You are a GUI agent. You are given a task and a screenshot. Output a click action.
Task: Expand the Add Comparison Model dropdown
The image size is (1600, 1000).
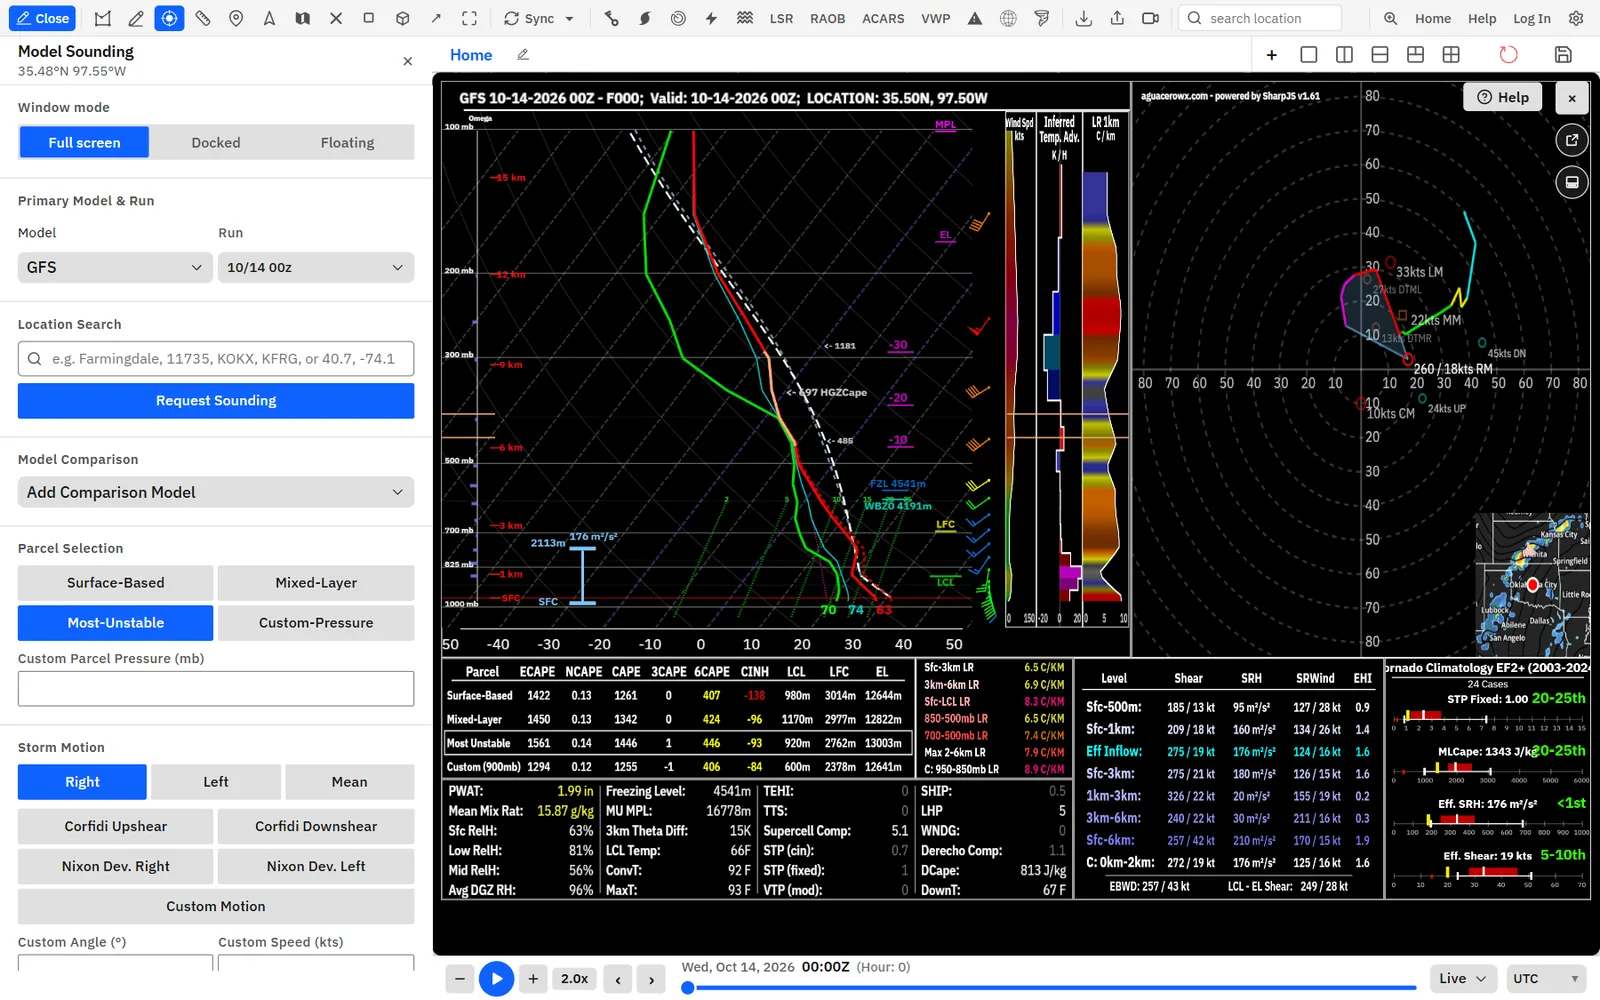(x=216, y=492)
